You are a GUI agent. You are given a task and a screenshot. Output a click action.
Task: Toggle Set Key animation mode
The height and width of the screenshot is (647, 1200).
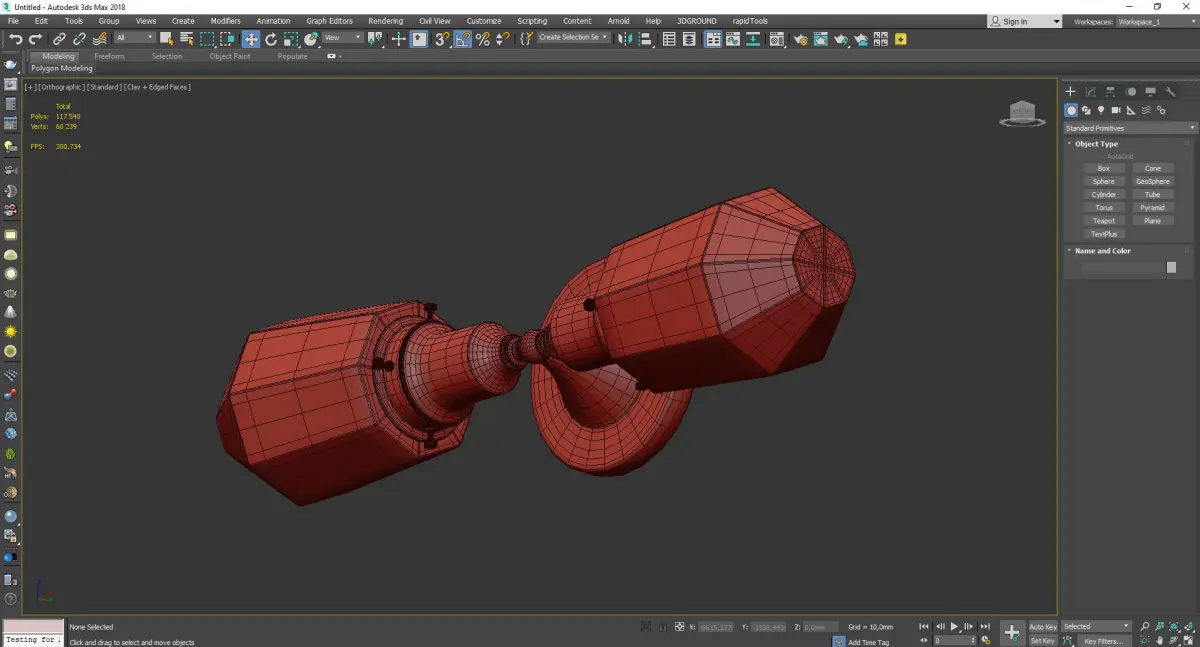point(1043,641)
